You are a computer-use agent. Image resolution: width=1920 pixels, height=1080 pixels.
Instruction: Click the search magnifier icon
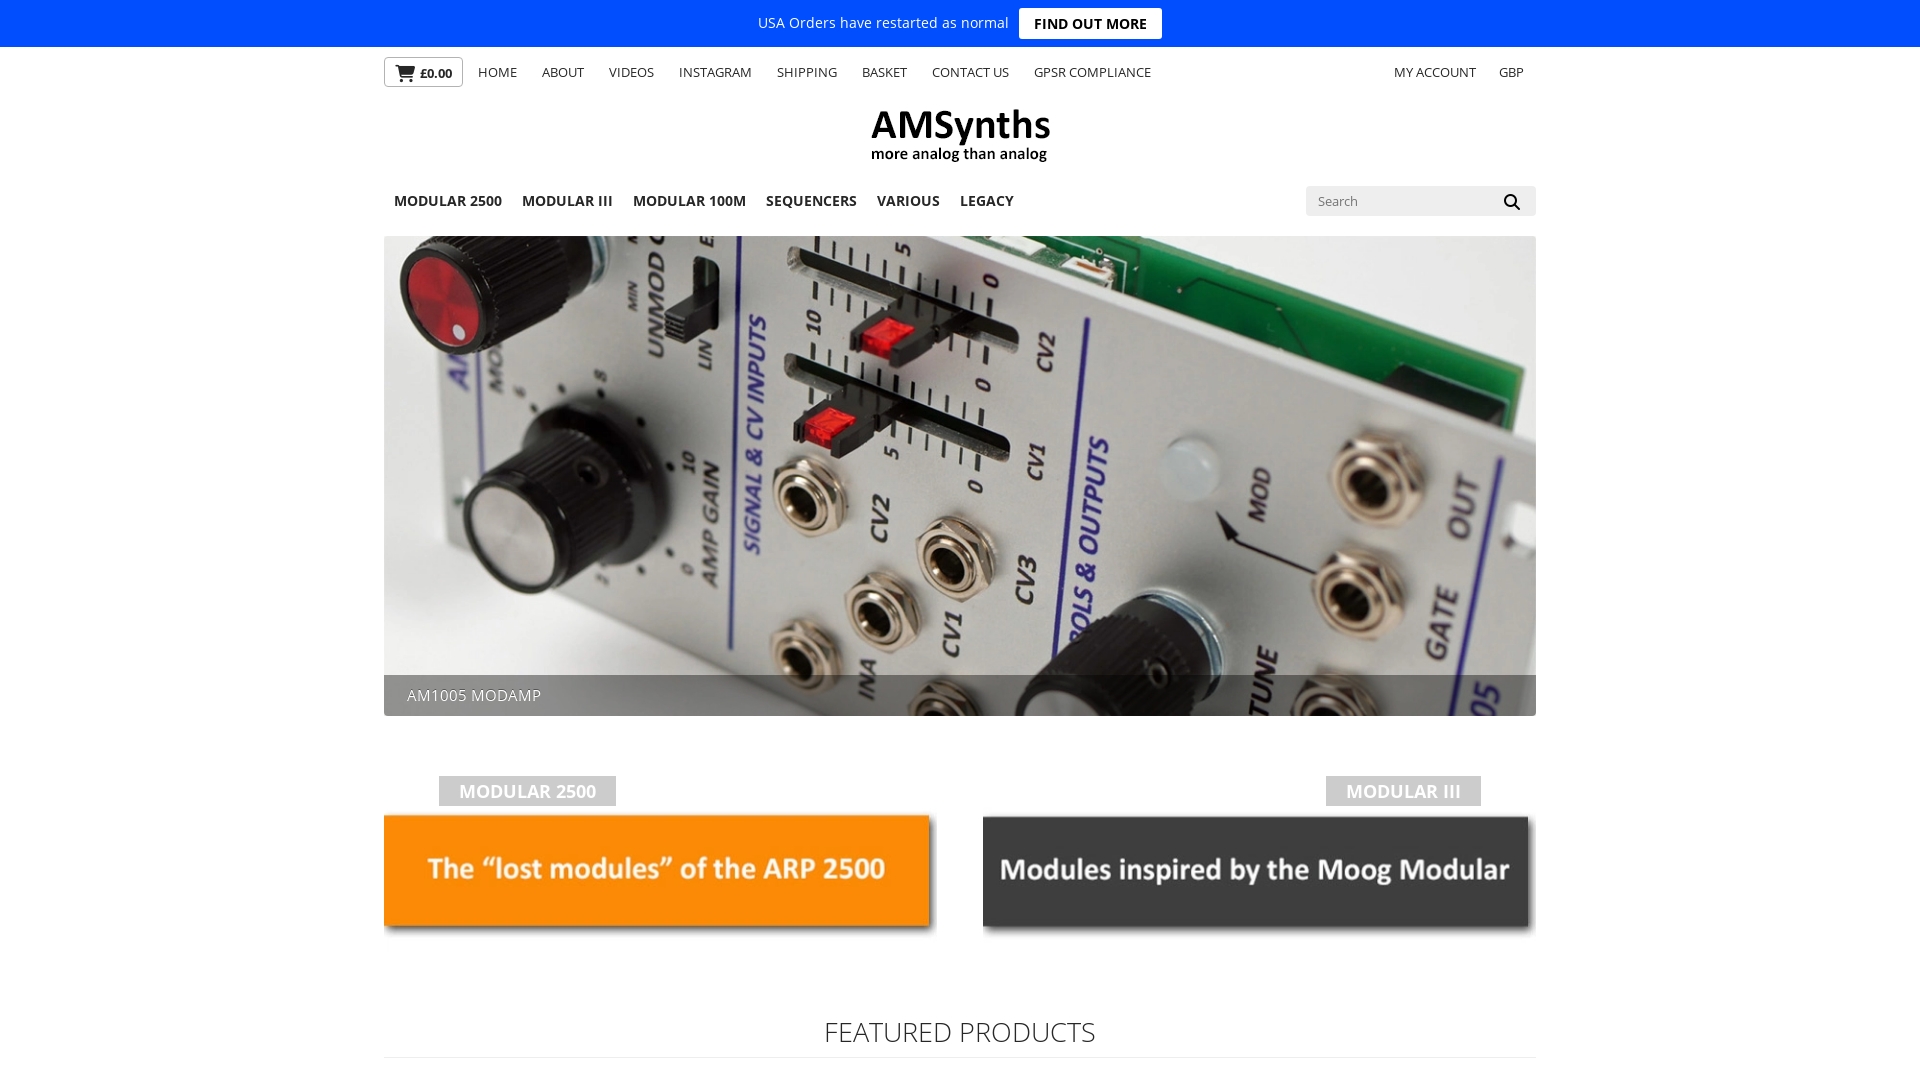pyautogui.click(x=1511, y=202)
